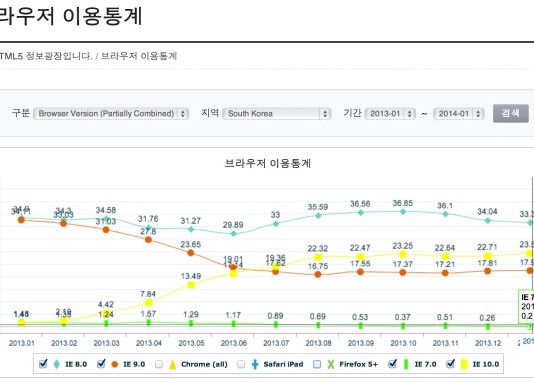Open the 2014-01 end period dropdown
Screen dimensions: 534x383
coord(459,113)
